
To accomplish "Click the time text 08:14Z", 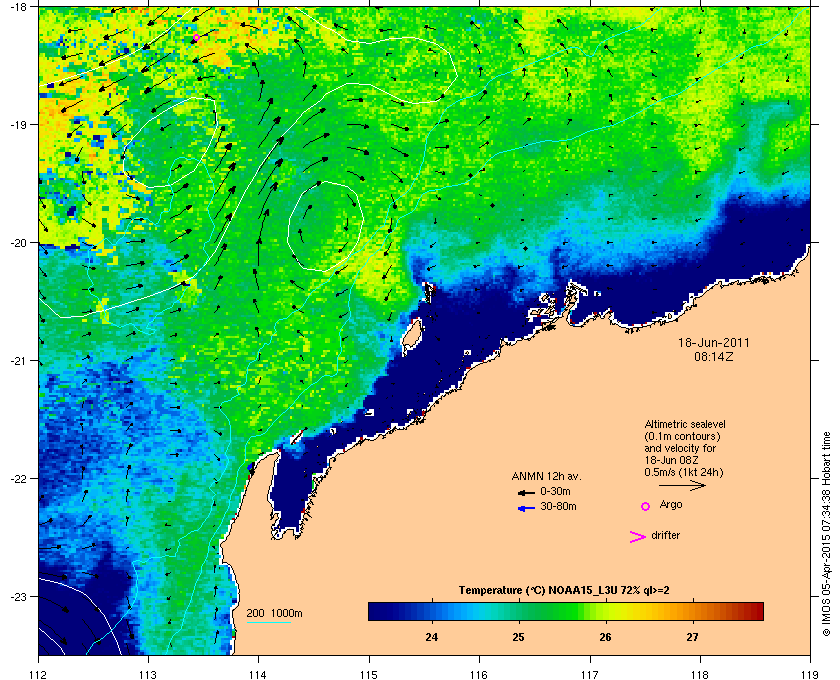I will tap(714, 356).
